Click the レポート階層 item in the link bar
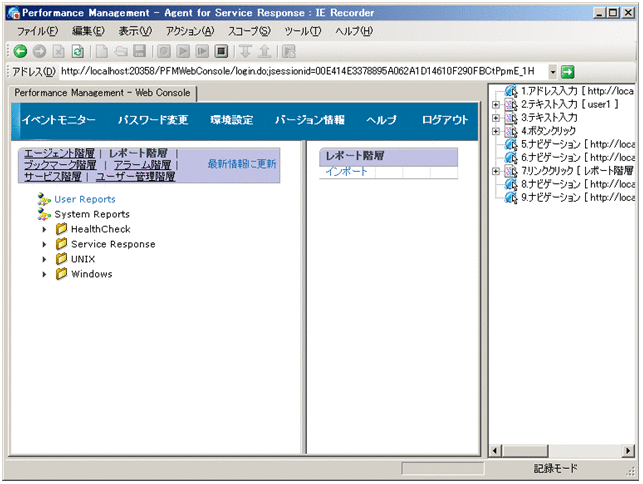 [x=138, y=153]
